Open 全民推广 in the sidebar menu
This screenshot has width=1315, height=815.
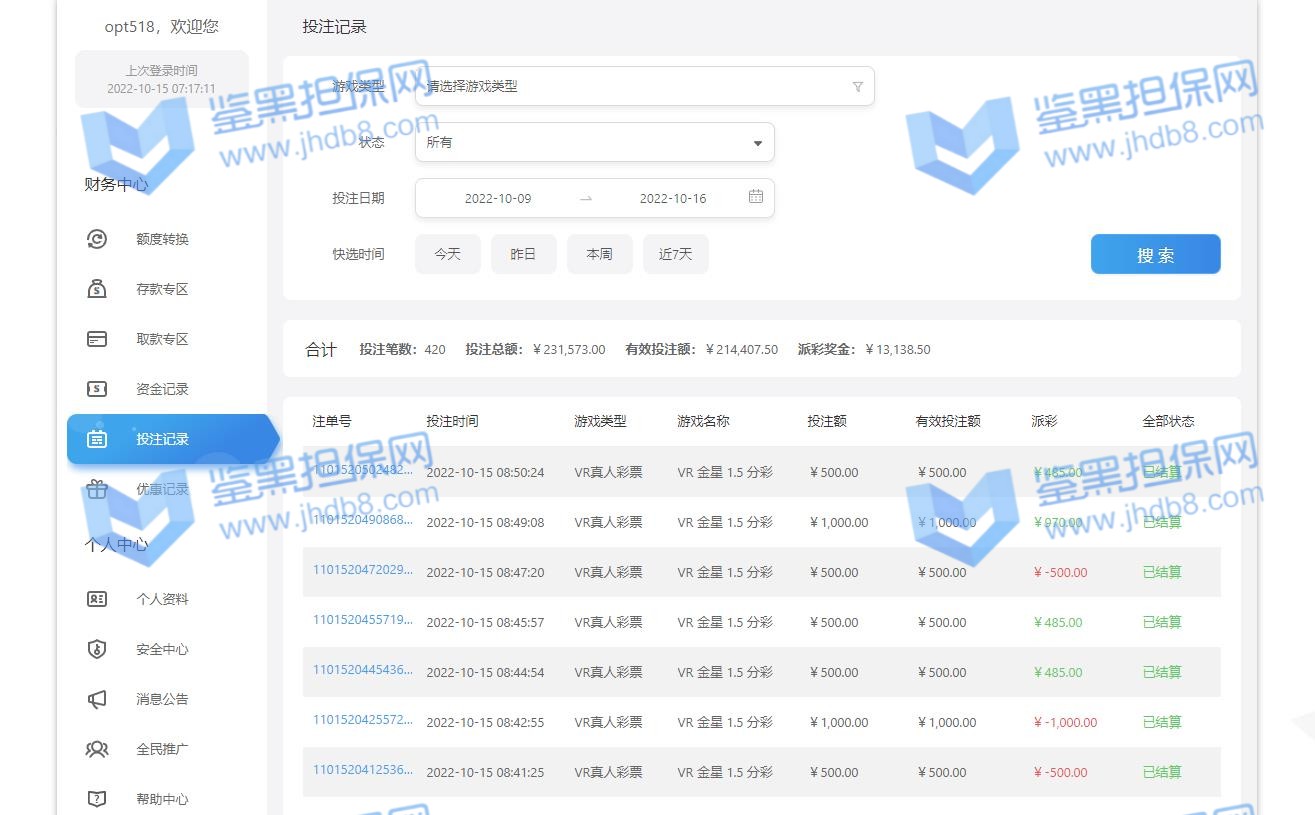point(162,749)
